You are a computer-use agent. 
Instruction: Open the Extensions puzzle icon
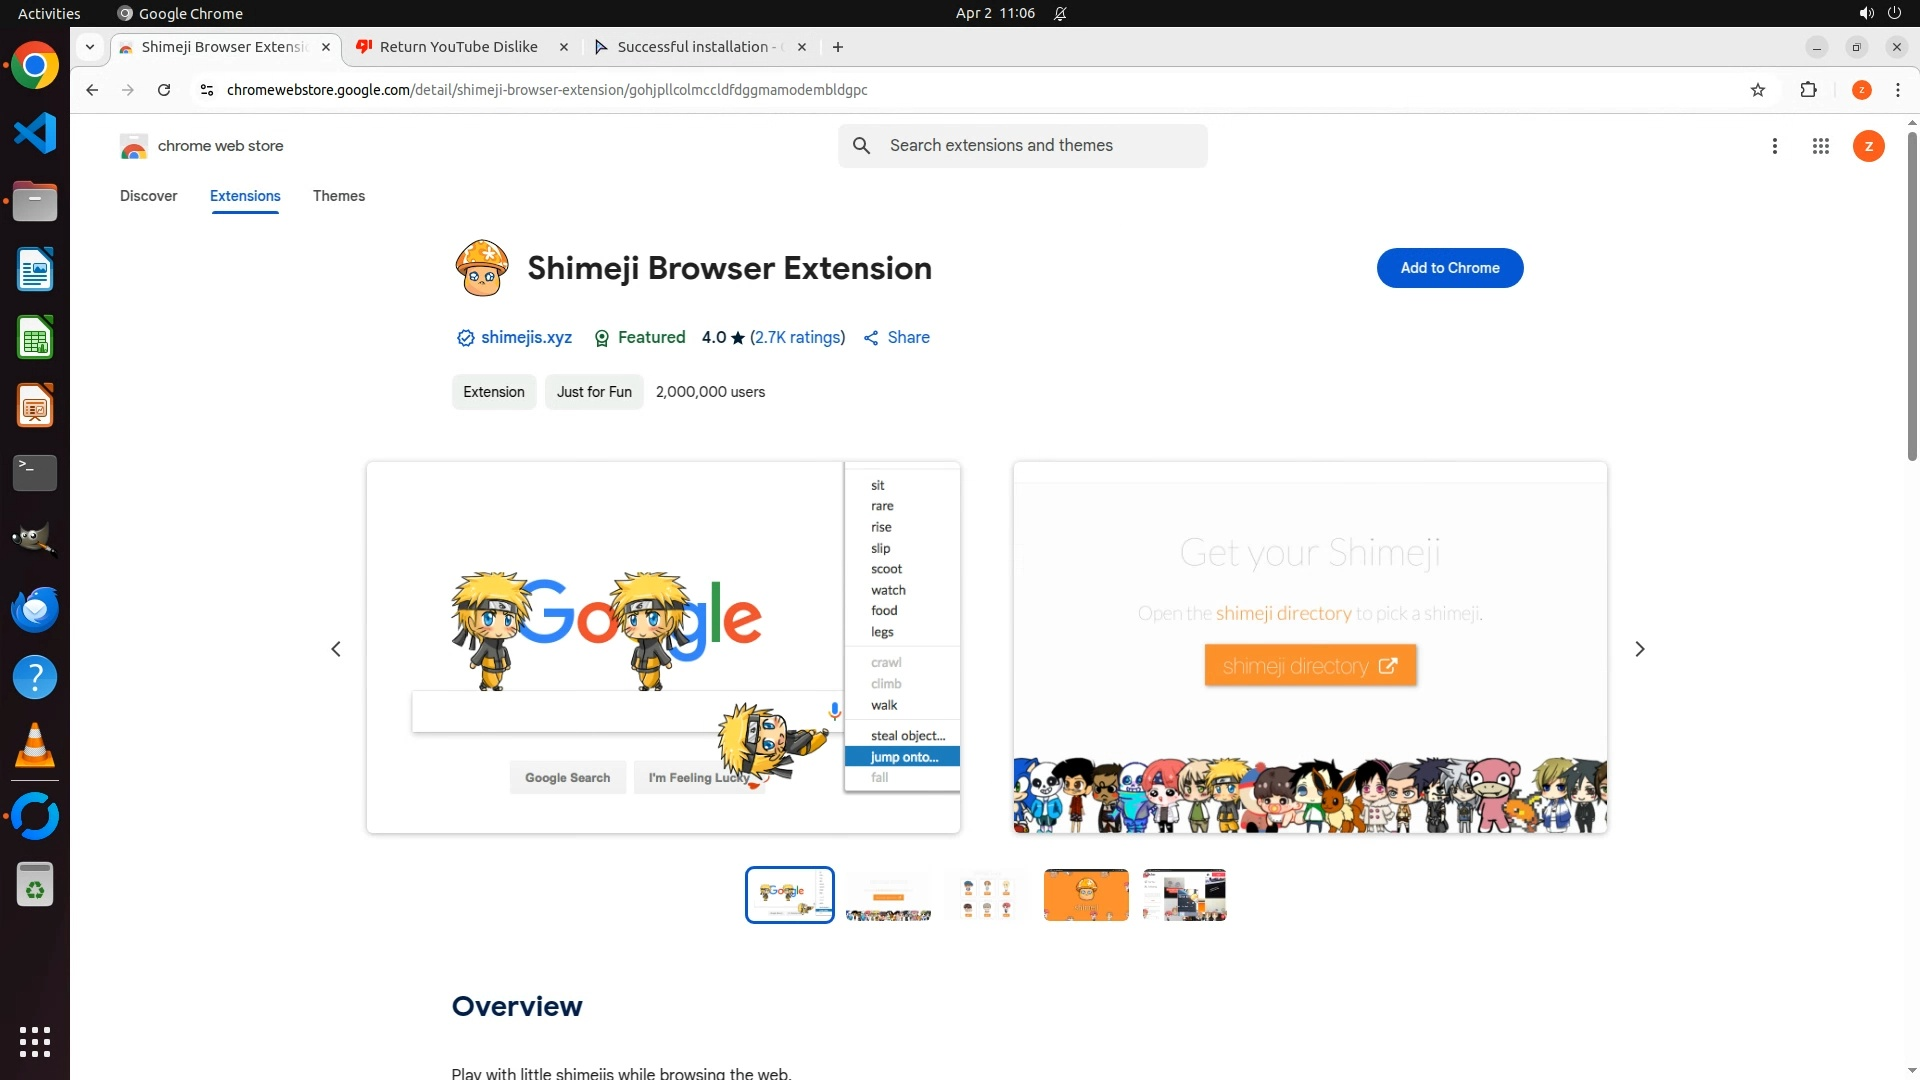point(1808,90)
